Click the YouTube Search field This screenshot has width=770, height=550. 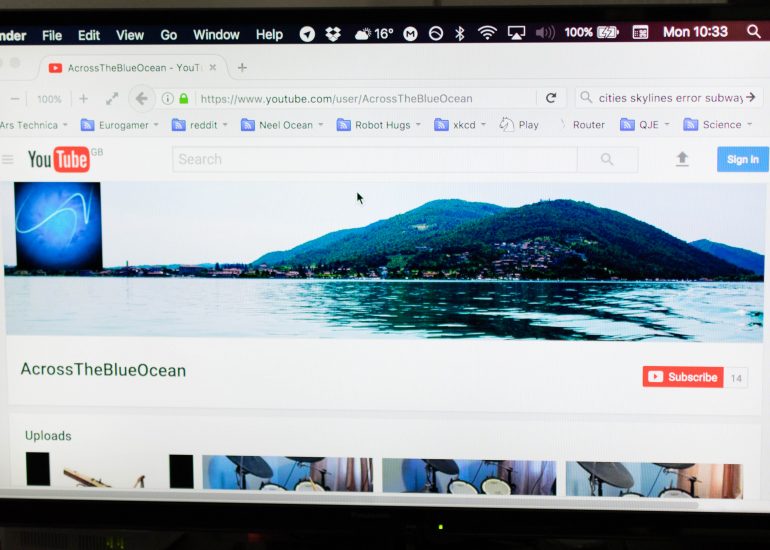point(375,160)
